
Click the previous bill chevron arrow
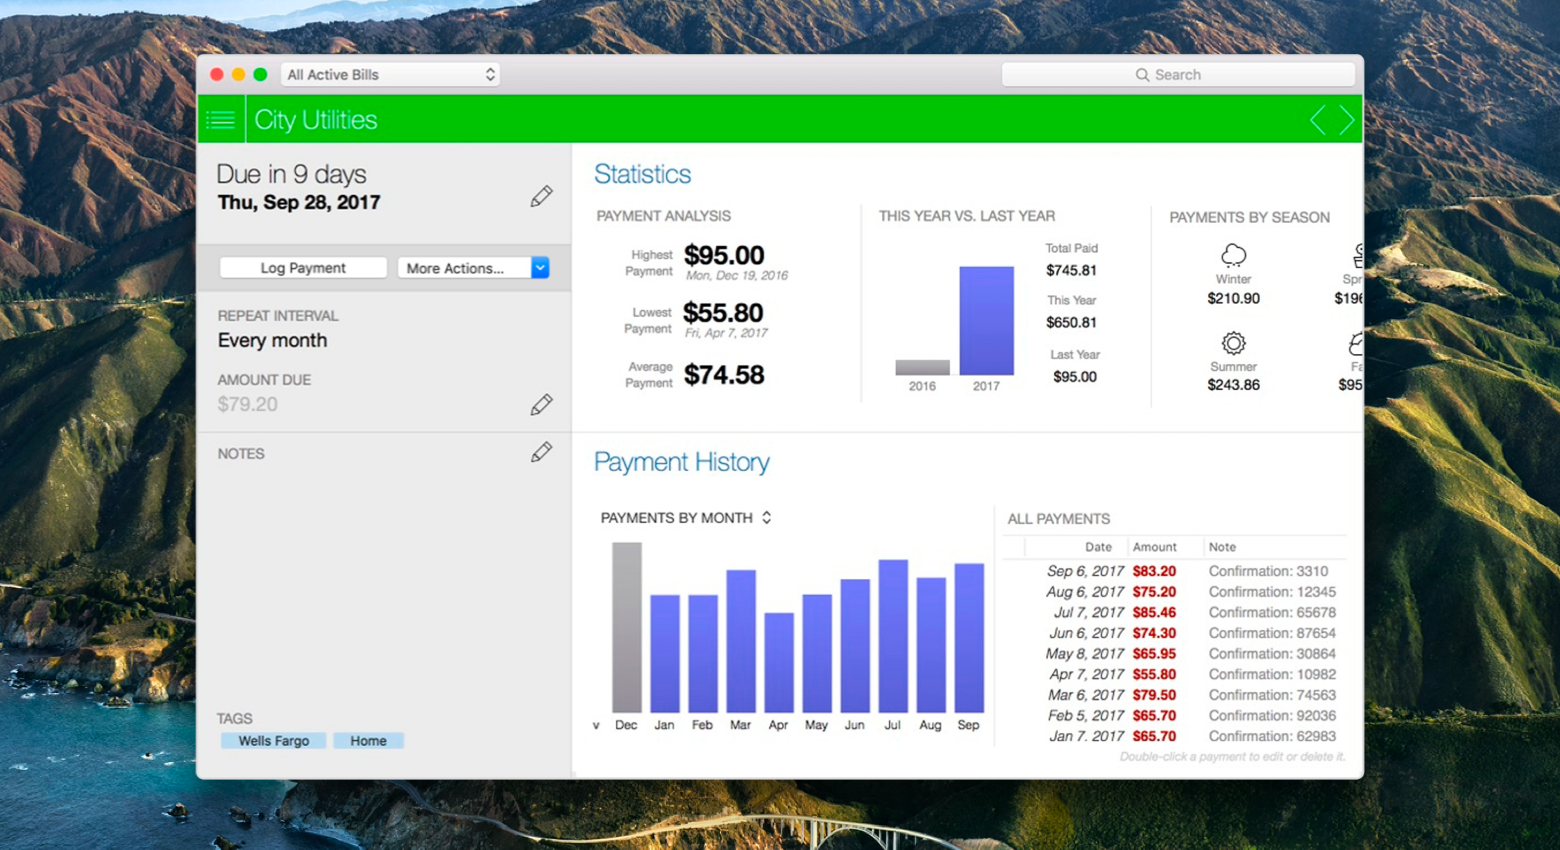[x=1317, y=119]
